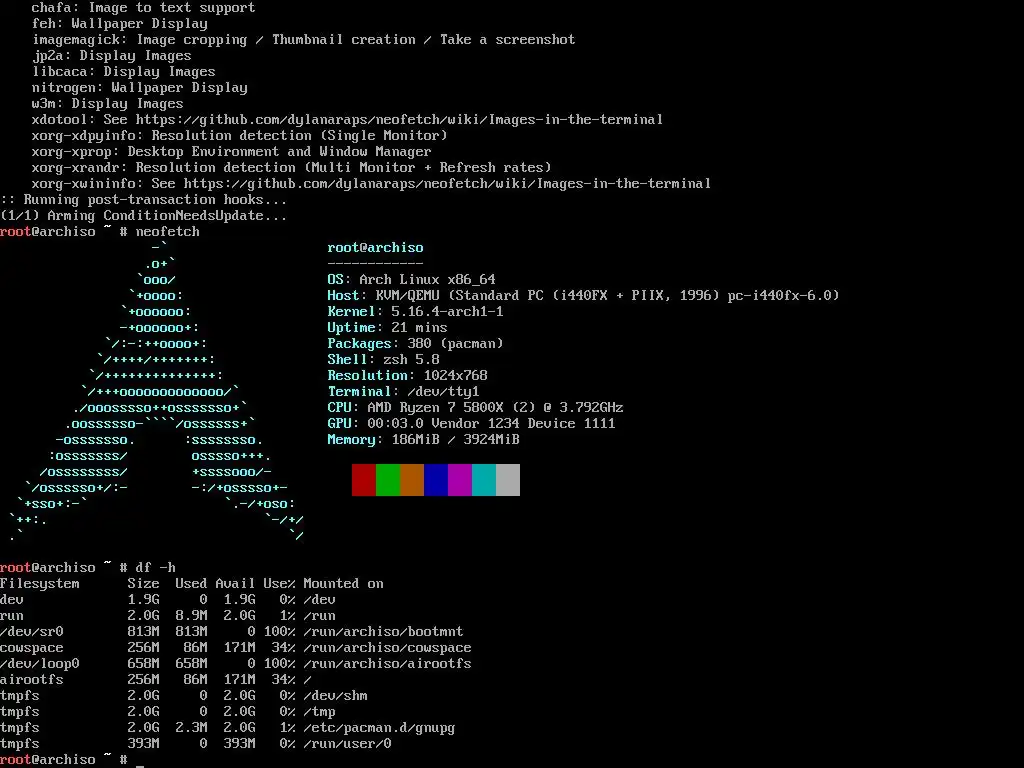Click the light gray color block
1024x768 pixels.
(508, 480)
